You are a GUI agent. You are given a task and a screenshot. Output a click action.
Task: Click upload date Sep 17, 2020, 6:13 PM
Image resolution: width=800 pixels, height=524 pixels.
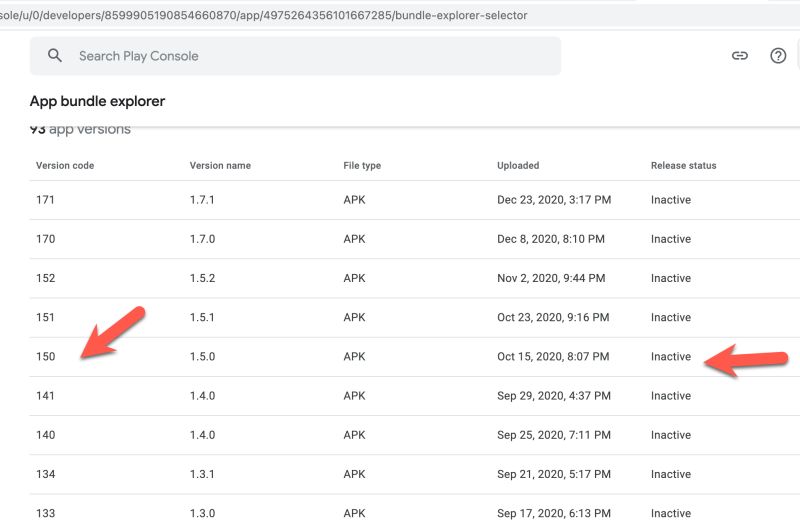[554, 513]
